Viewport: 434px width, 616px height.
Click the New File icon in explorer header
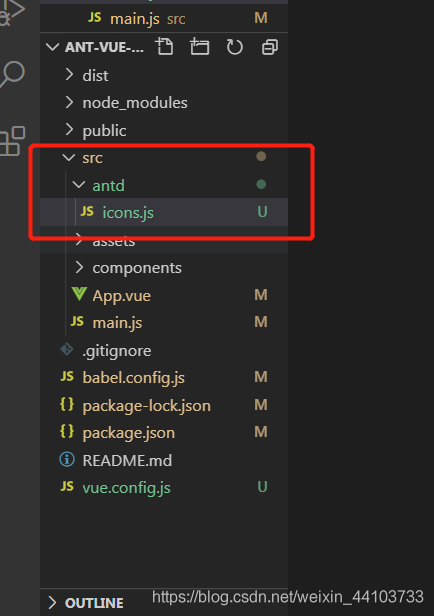[x=164, y=46]
